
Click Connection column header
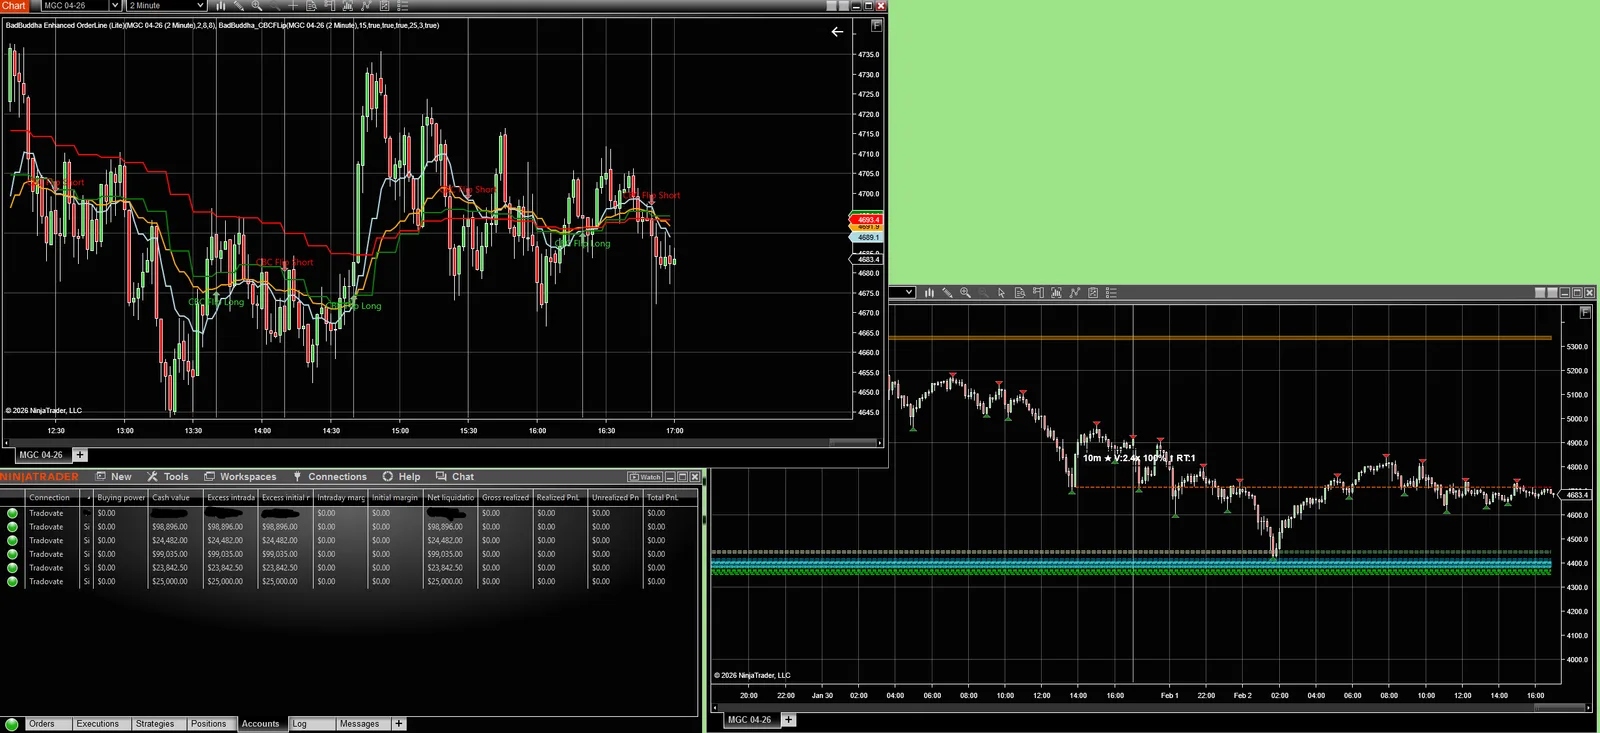point(50,497)
